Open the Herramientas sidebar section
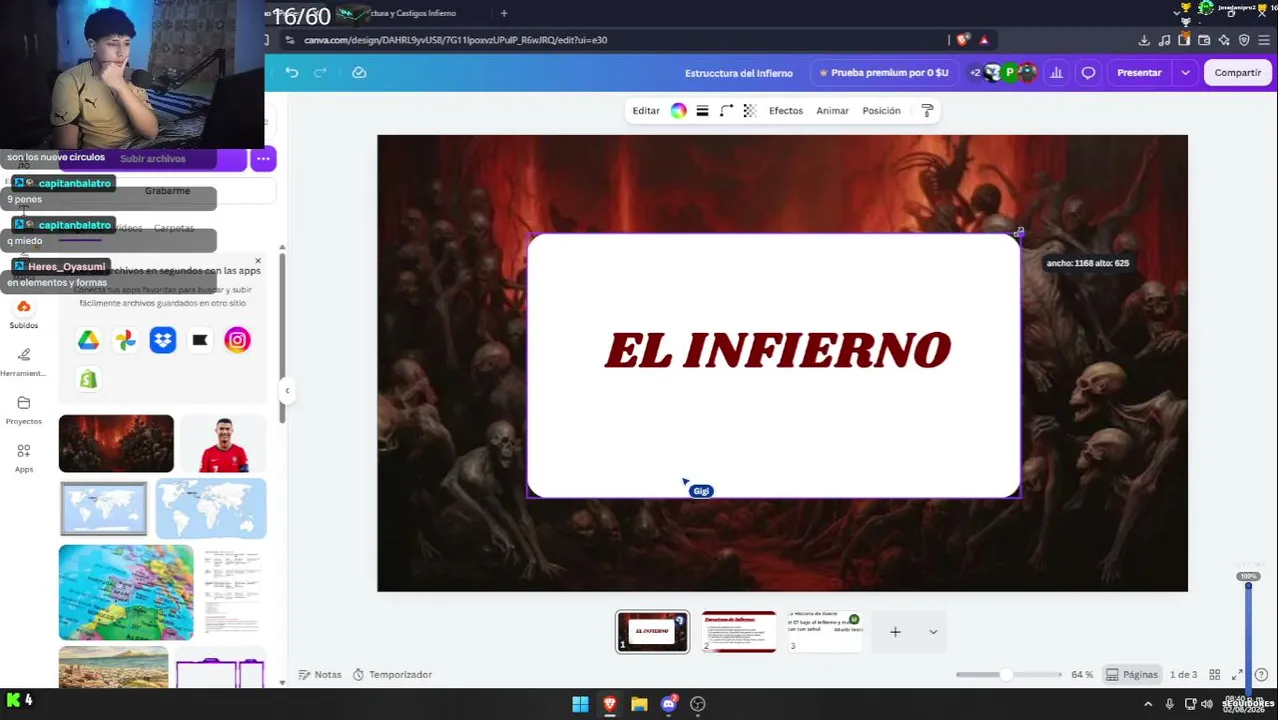Viewport: 1278px width, 720px height. (x=24, y=362)
